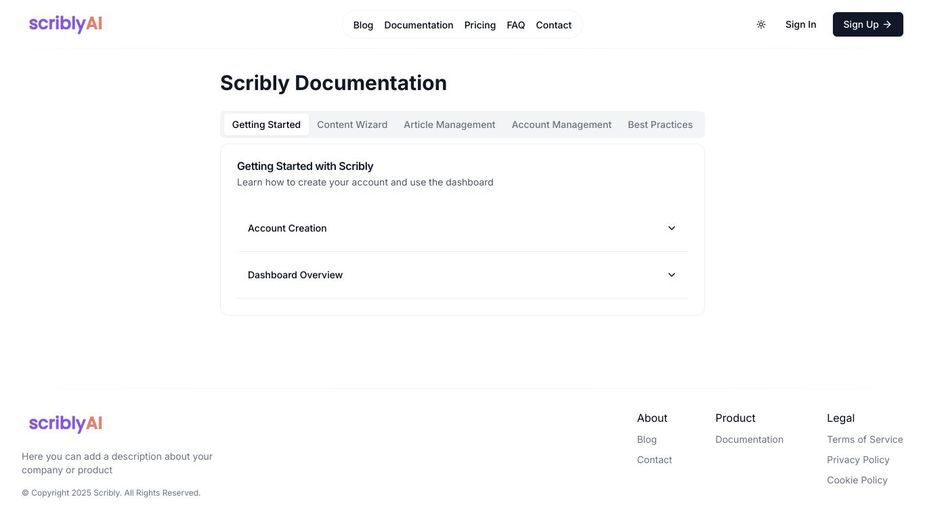Expand the Dashboard Overview chevron
The width and height of the screenshot is (925, 520).
tap(671, 275)
